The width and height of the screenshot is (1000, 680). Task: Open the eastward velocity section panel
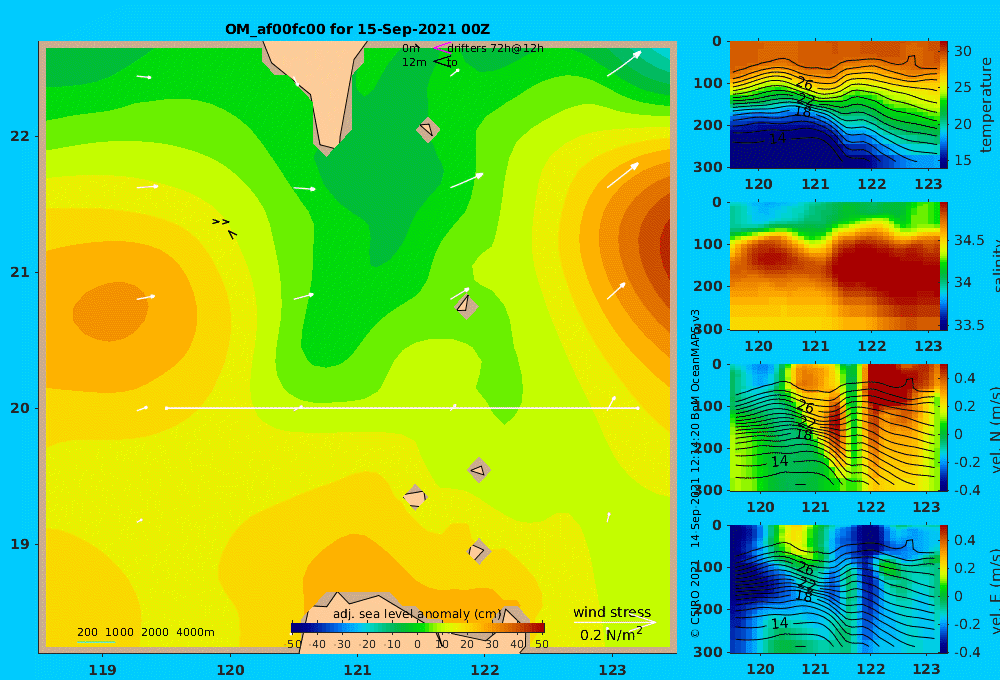(x=834, y=589)
